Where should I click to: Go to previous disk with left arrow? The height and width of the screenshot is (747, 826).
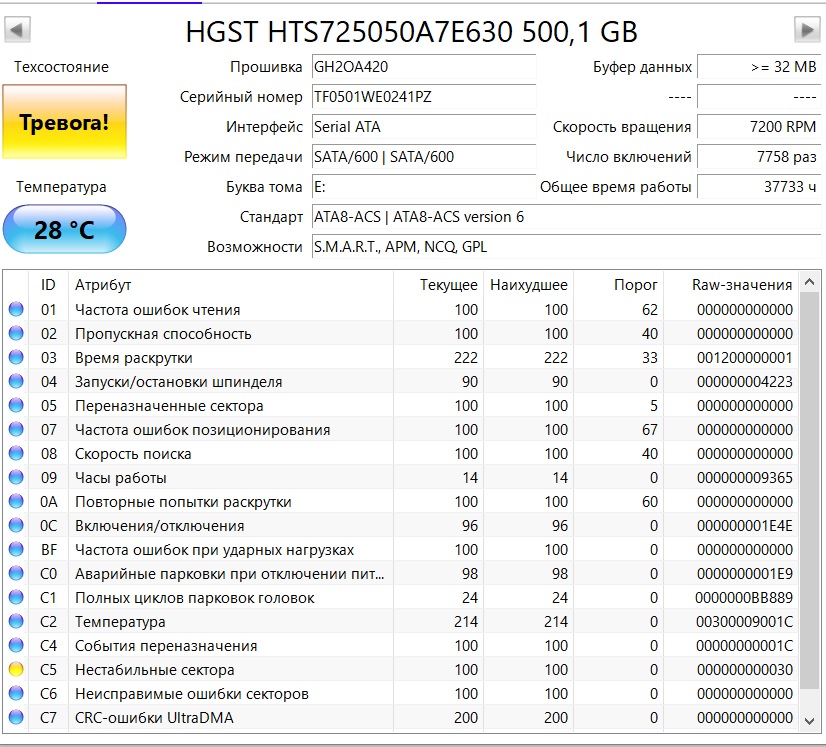click(x=17, y=30)
